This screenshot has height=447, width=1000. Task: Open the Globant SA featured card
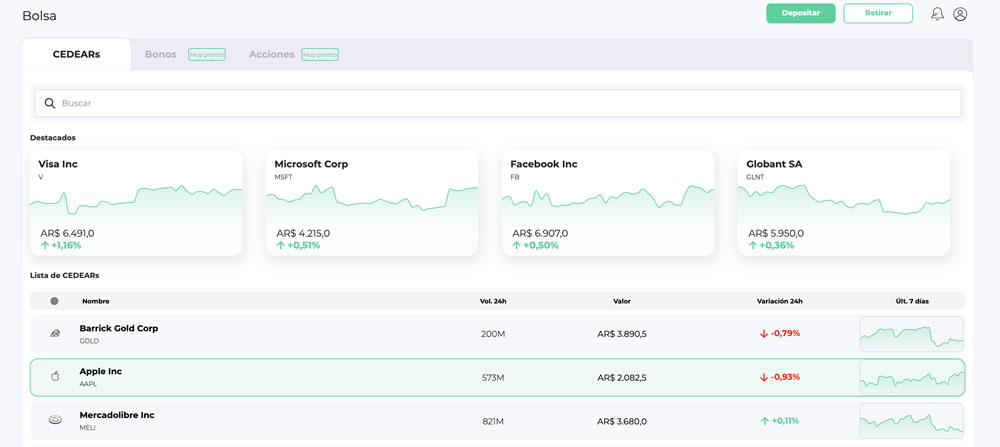point(844,203)
